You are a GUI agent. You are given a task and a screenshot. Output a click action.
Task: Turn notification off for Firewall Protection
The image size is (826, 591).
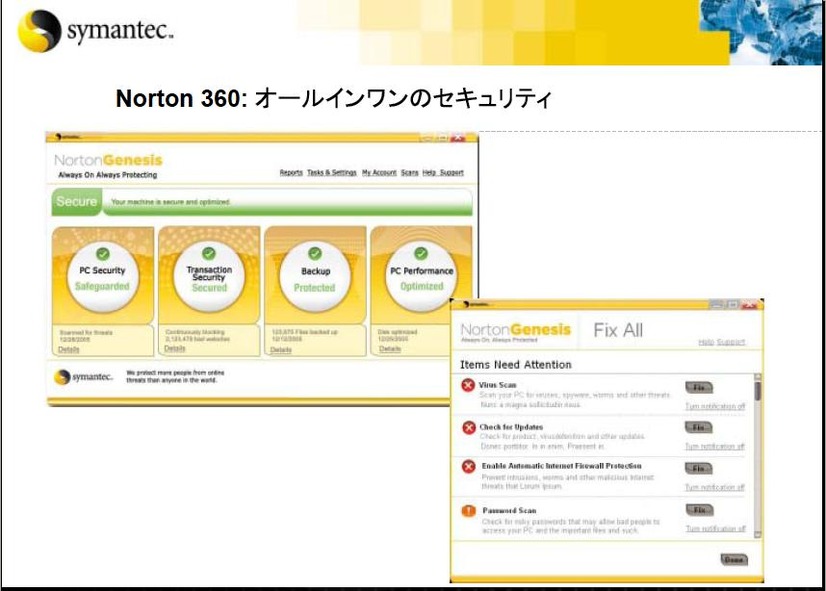715,487
